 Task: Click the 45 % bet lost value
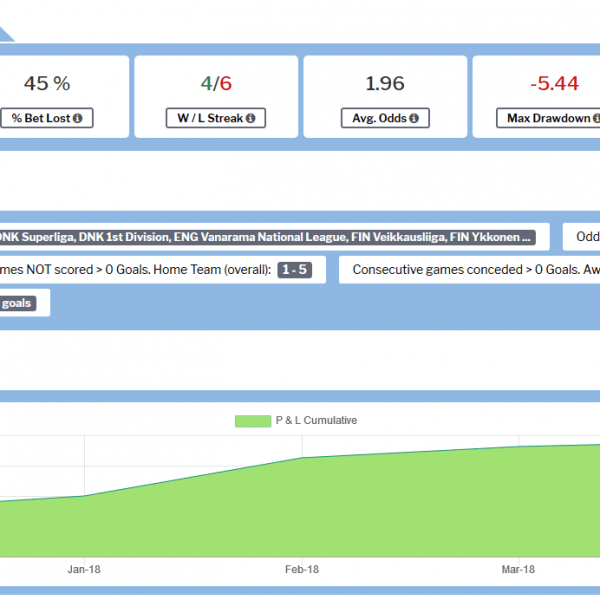pyautogui.click(x=47, y=83)
